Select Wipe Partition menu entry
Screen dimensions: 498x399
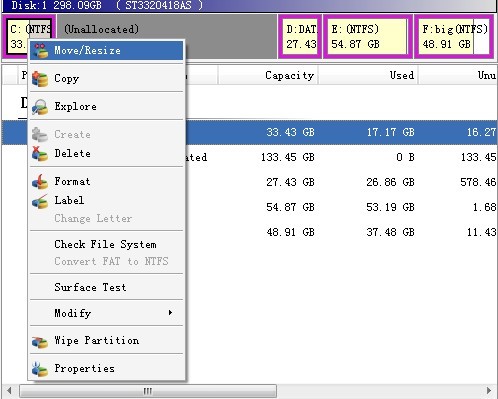pyautogui.click(x=106, y=340)
